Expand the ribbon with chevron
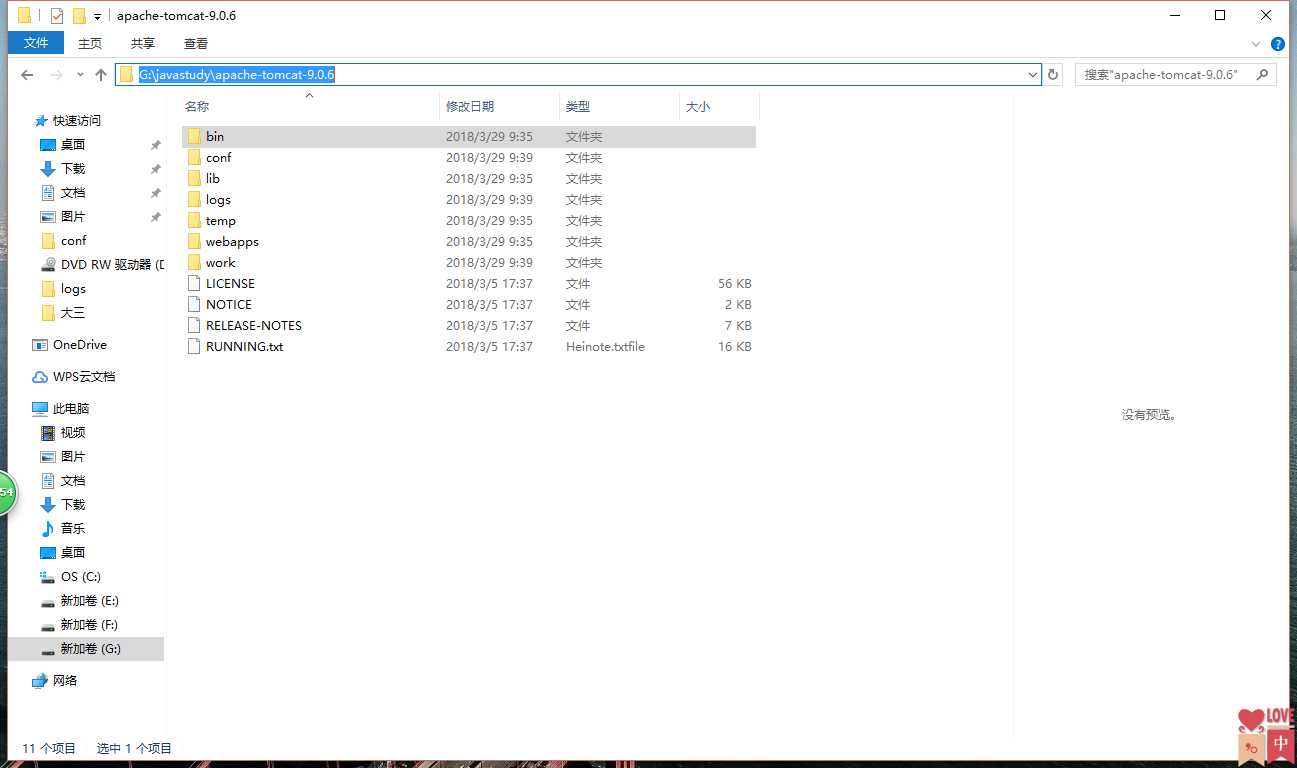Image resolution: width=1297 pixels, height=768 pixels. tap(1257, 44)
